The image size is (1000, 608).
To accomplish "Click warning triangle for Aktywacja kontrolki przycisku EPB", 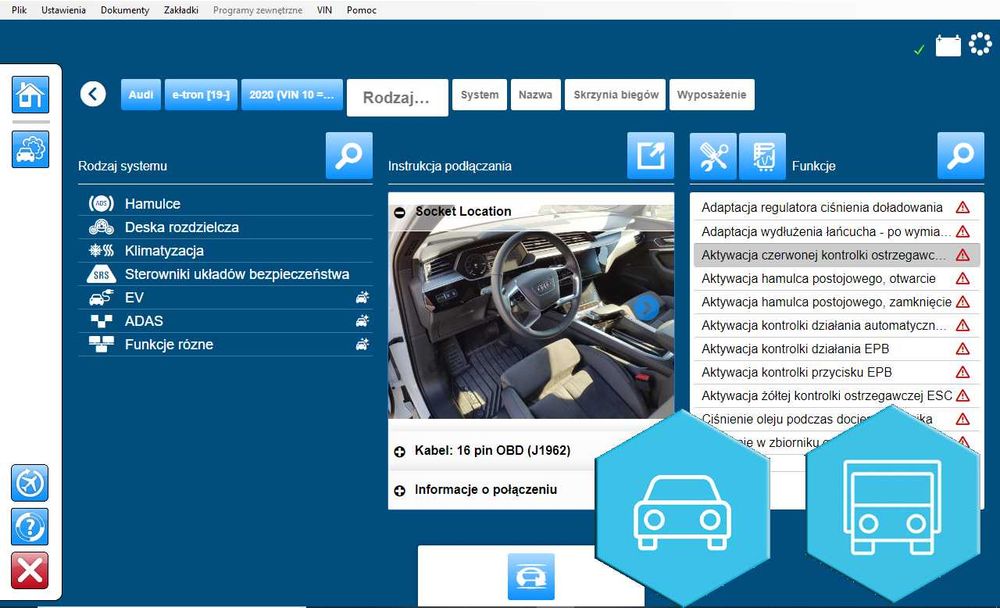I will point(962,373).
